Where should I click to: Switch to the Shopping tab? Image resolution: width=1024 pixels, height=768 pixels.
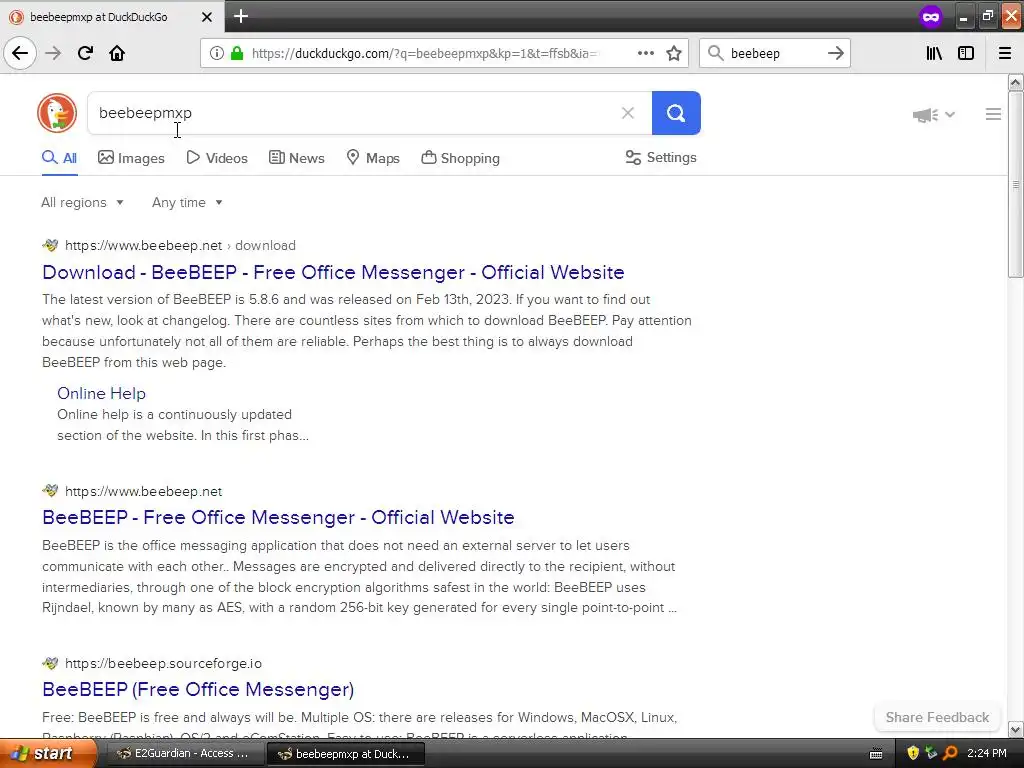click(x=460, y=158)
